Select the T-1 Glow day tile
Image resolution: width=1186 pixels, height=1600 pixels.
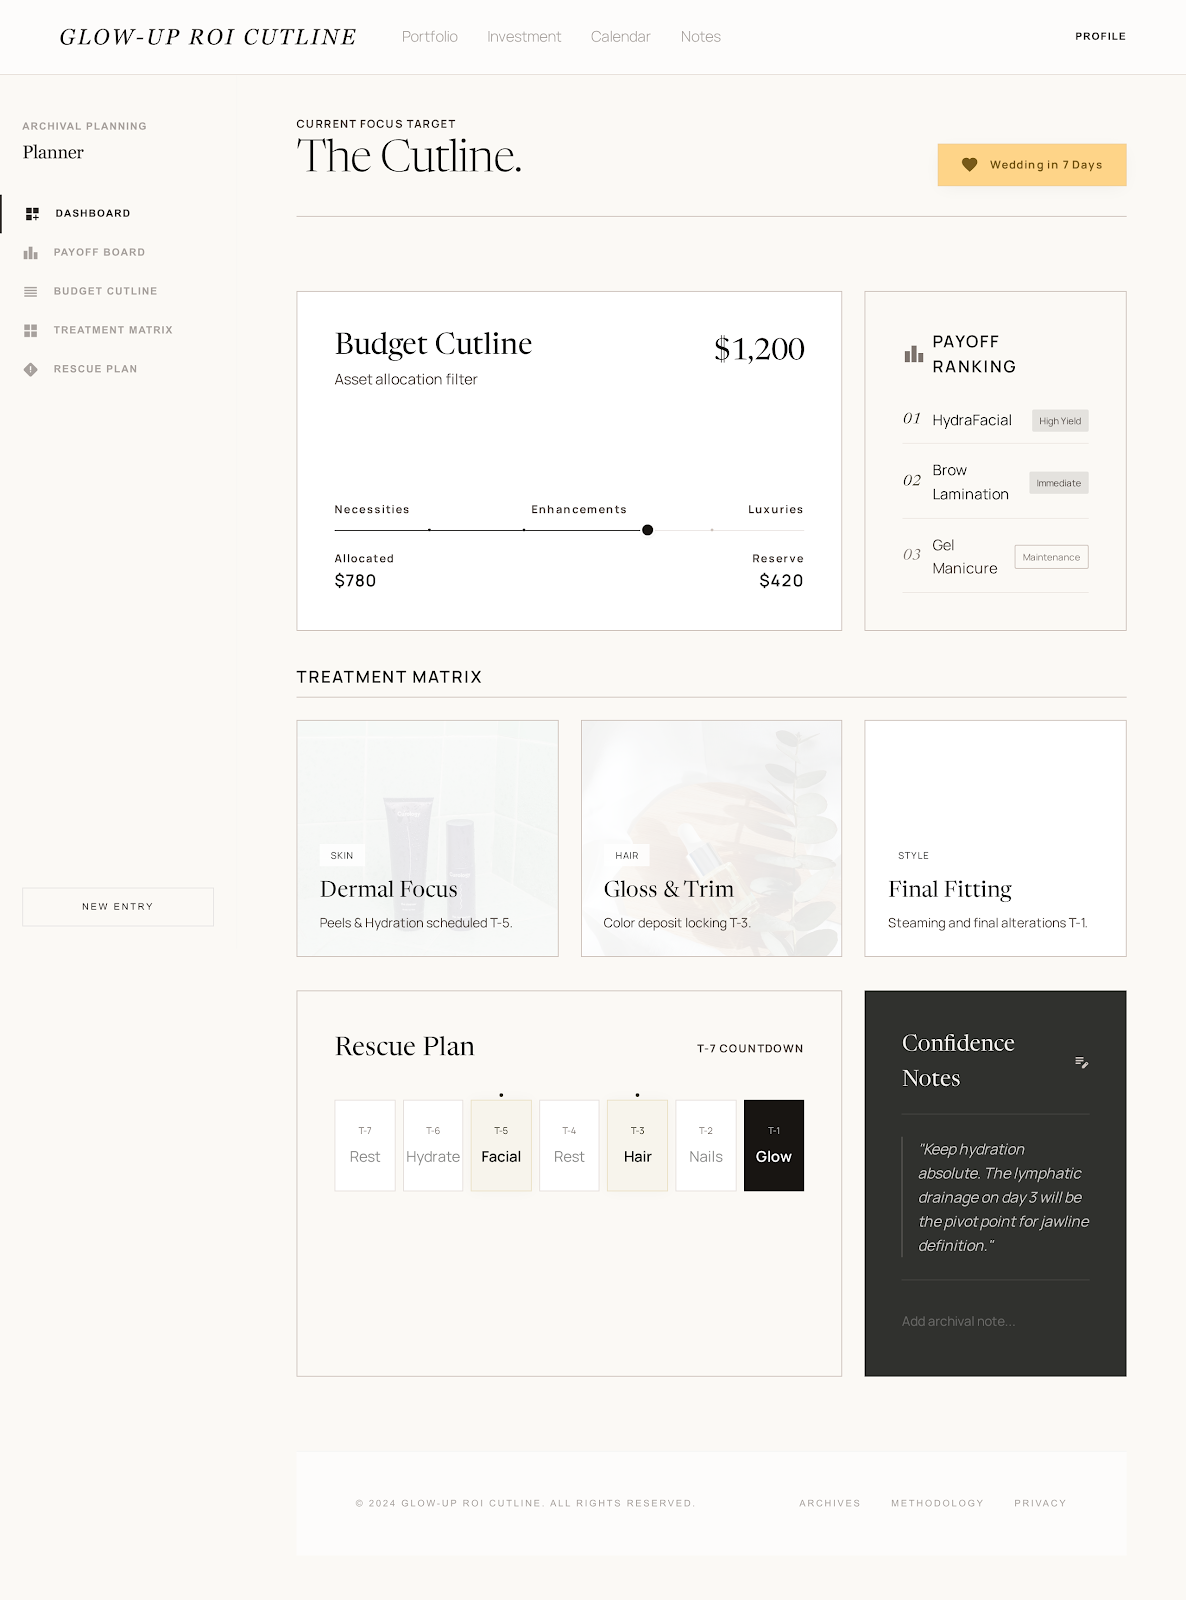tap(773, 1146)
